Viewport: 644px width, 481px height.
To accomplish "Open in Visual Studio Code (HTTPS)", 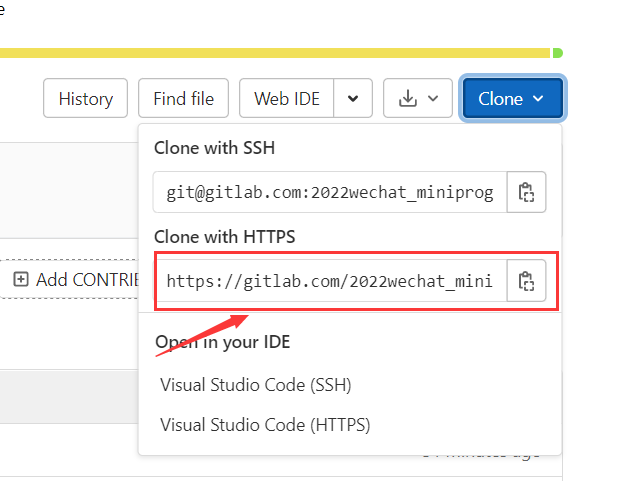I will [x=265, y=425].
